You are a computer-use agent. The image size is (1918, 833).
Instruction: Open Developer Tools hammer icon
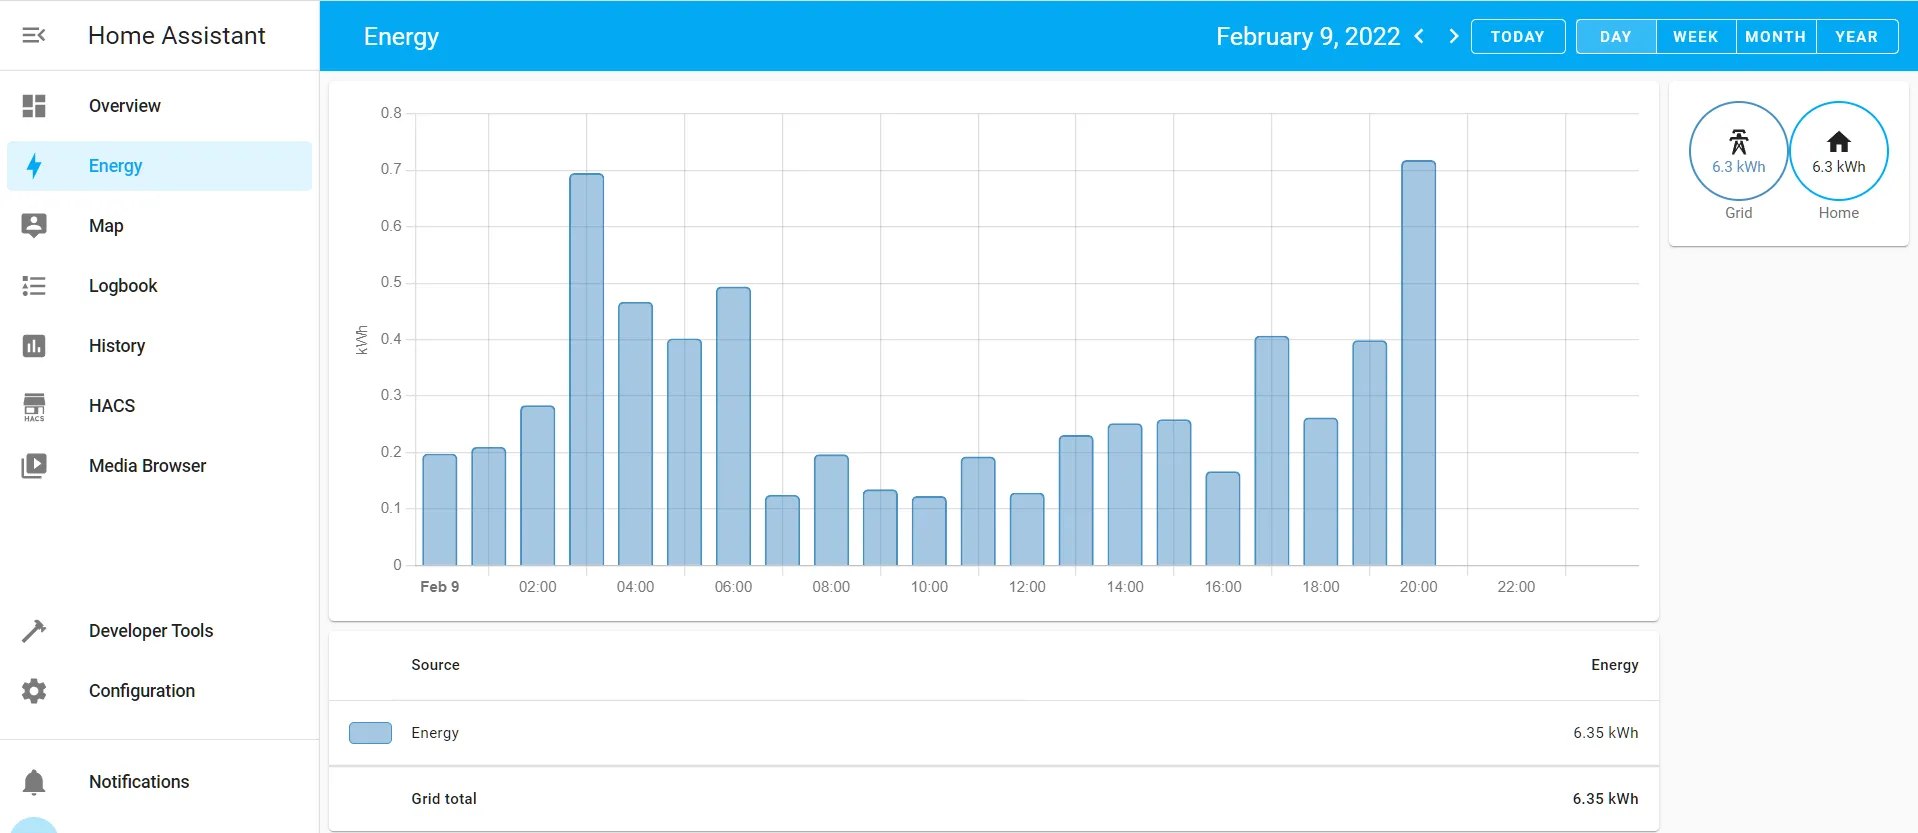coord(34,631)
